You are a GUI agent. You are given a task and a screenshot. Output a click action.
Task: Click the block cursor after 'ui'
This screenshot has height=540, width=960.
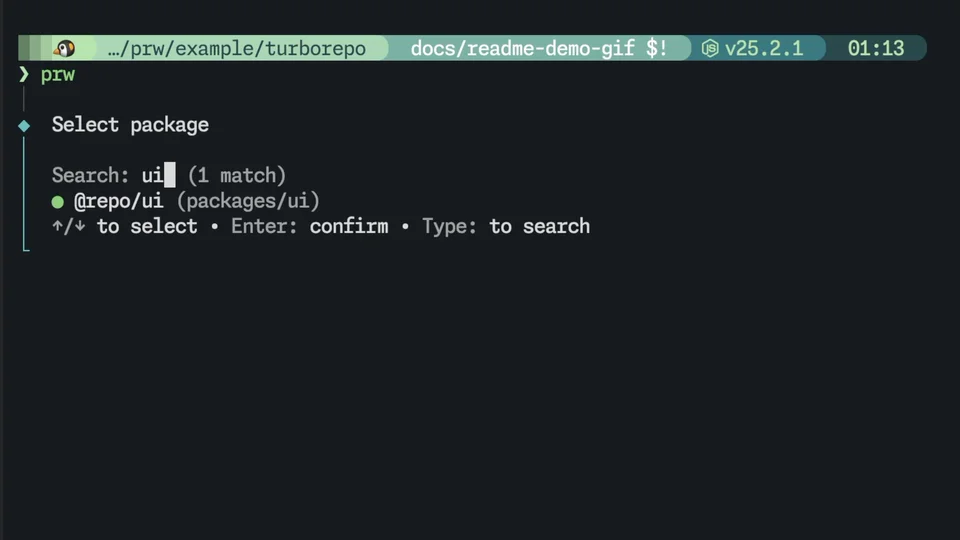(x=170, y=176)
